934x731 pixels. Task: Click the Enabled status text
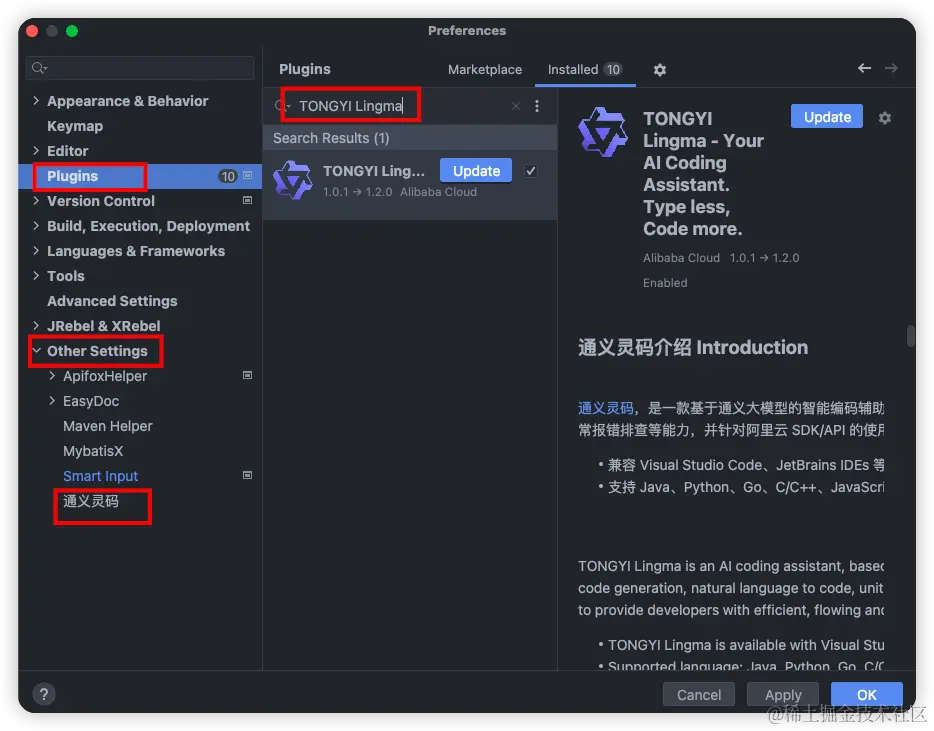pos(665,283)
